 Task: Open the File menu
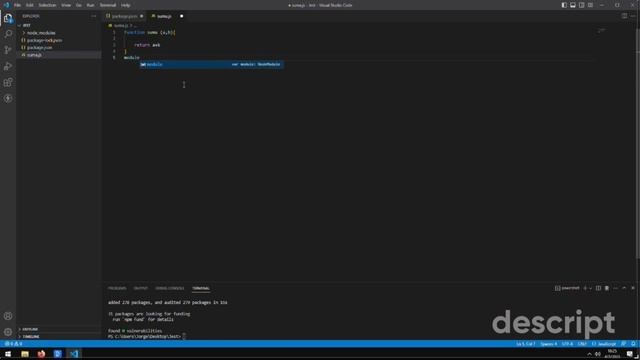click(17, 5)
